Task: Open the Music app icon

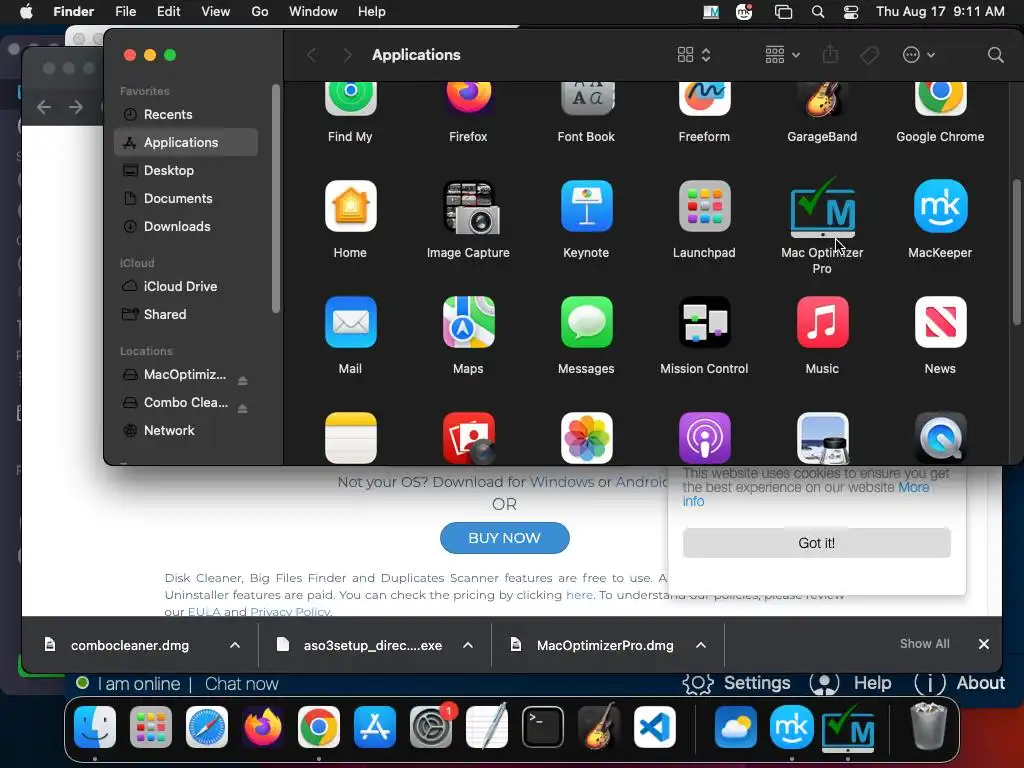Action: click(822, 322)
